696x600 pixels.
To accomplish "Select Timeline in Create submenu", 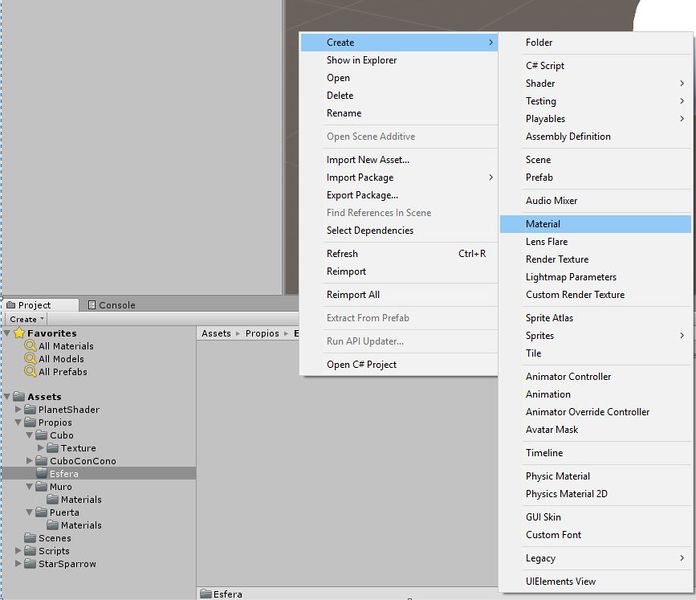I will click(595, 453).
